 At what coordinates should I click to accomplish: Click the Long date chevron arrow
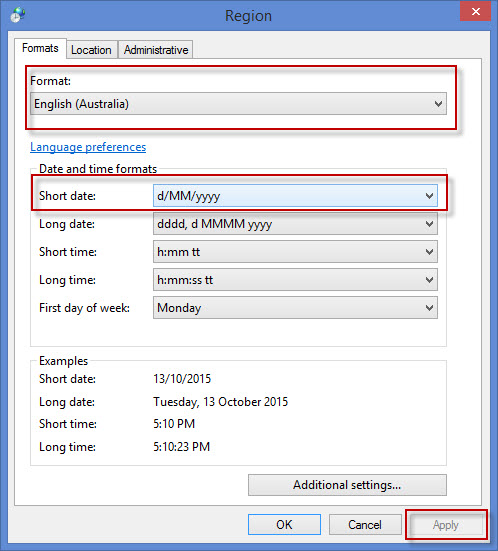tap(429, 224)
